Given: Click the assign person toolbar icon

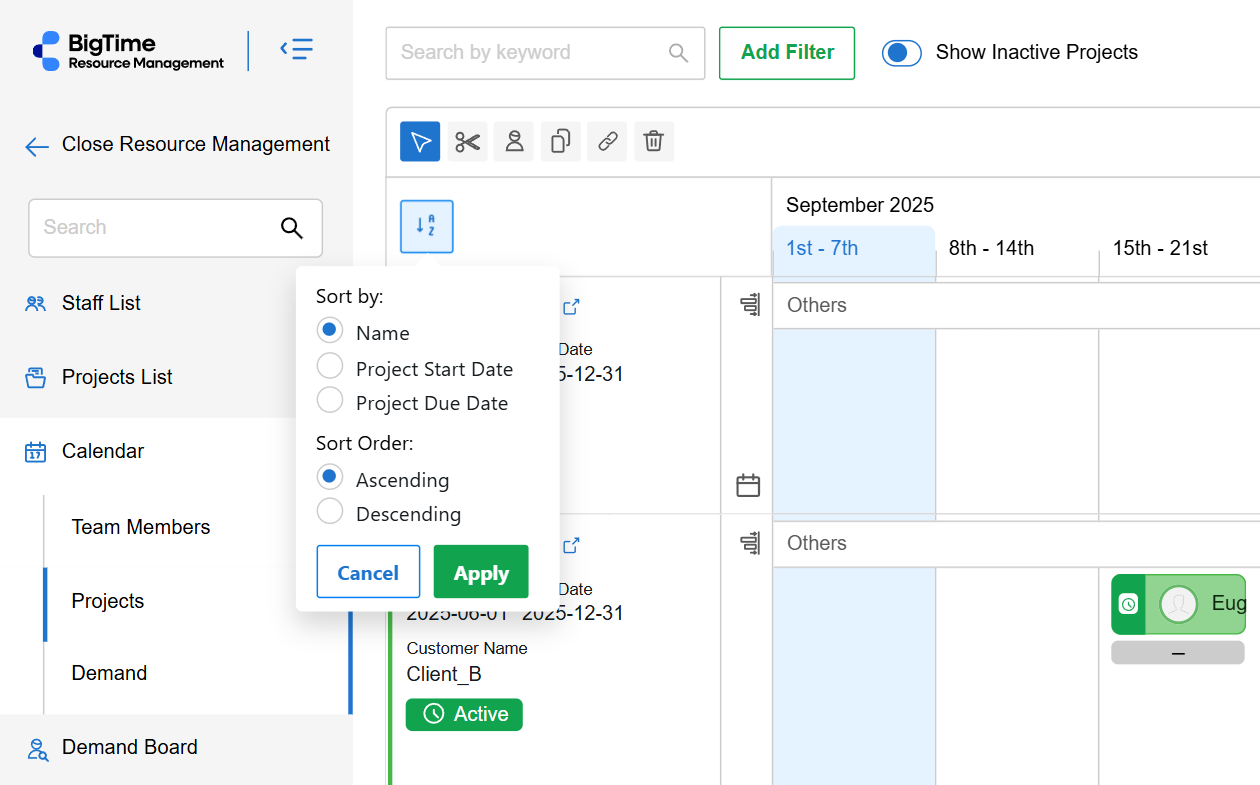Looking at the screenshot, I should pyautogui.click(x=514, y=142).
